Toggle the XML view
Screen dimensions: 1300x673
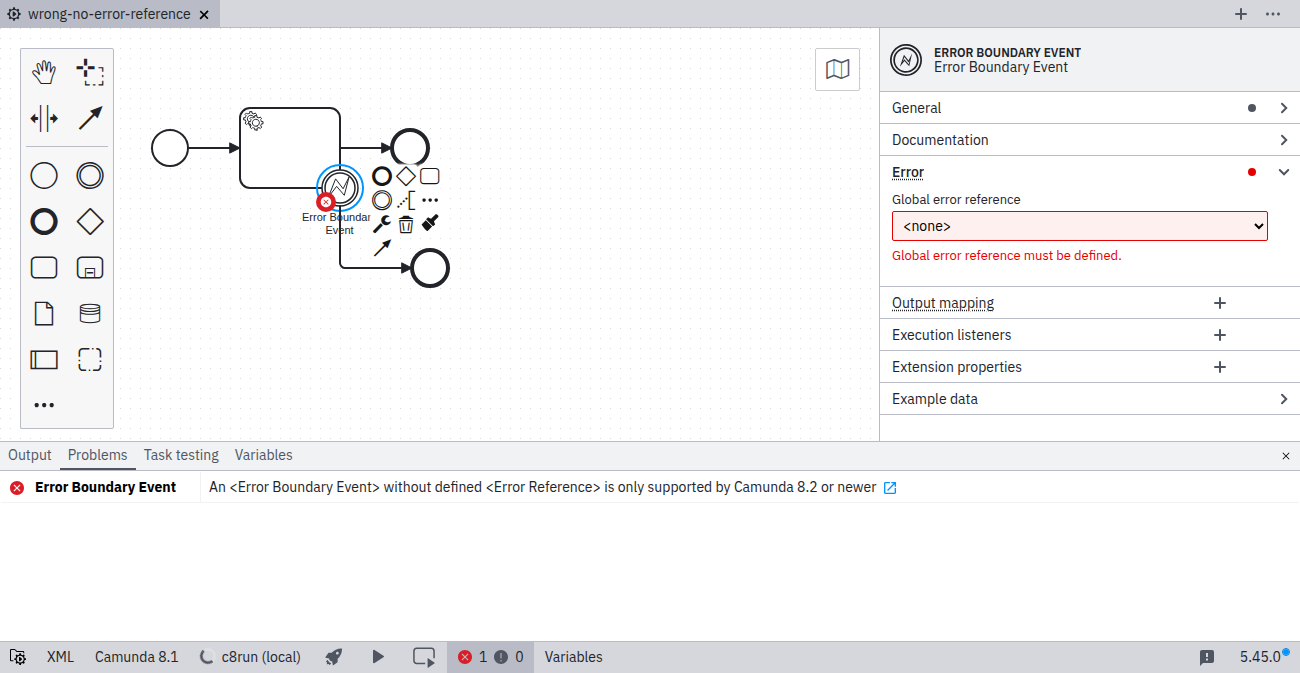coord(60,657)
